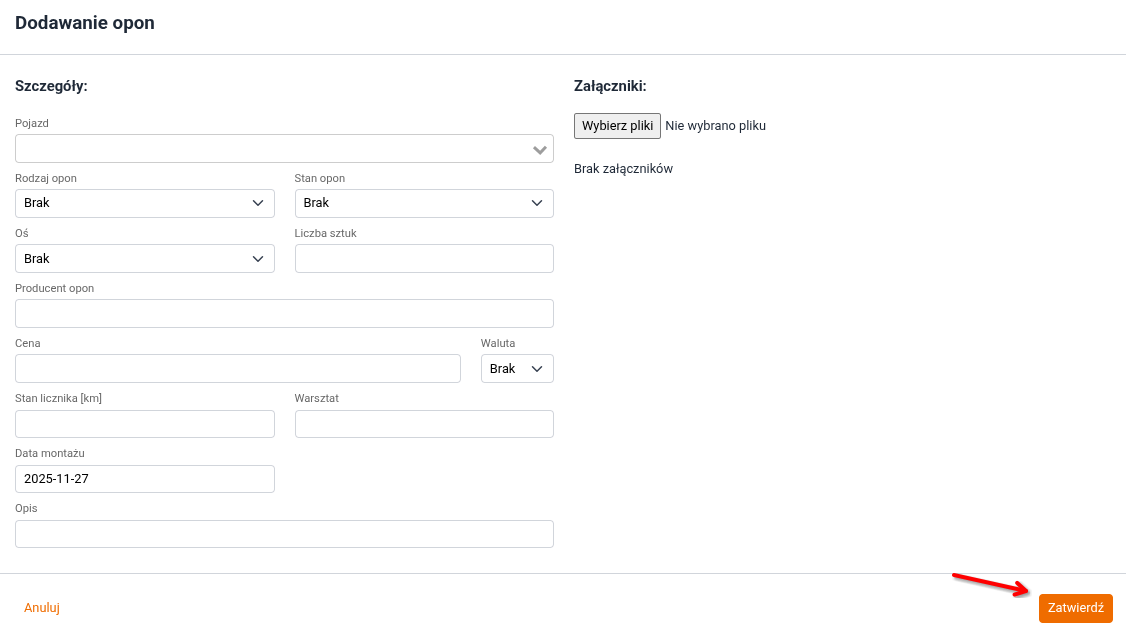Open the Oś axis dropdown
Image resolution: width=1126 pixels, height=640 pixels.
(144, 259)
